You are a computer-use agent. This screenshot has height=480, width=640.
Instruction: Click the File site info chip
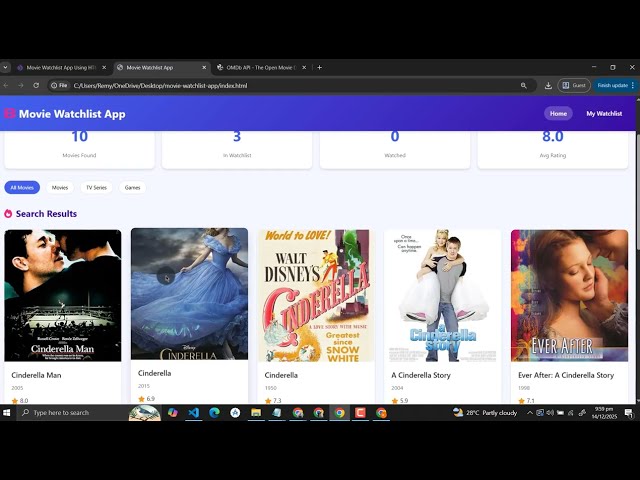tap(59, 85)
